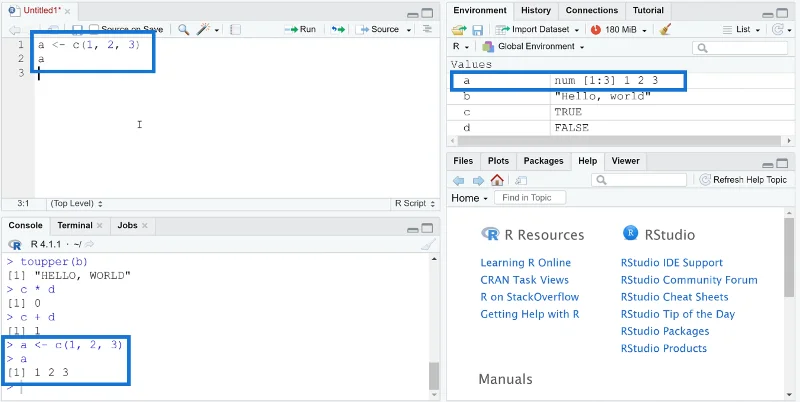Open 180 MiB memory dropdown

click(644, 30)
